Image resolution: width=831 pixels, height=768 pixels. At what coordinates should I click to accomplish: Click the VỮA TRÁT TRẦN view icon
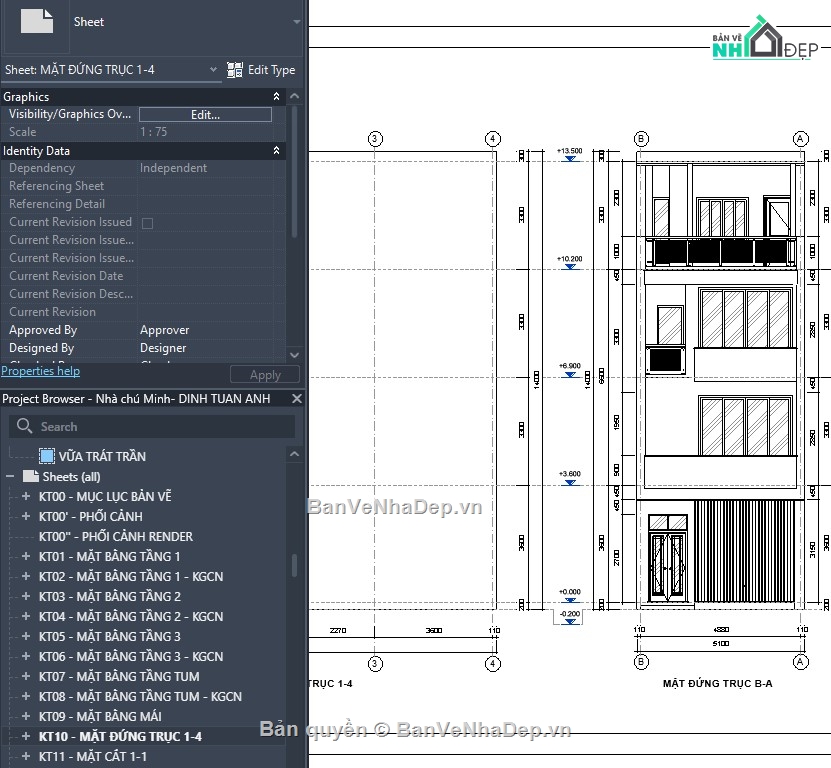(47, 456)
